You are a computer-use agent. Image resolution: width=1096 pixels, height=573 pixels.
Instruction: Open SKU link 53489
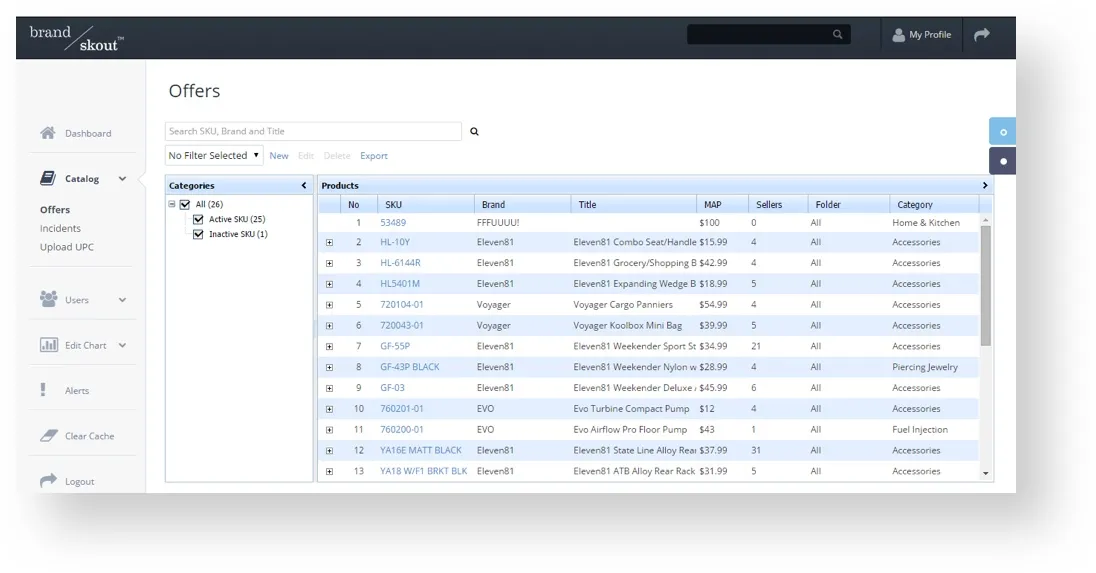pyautogui.click(x=393, y=223)
